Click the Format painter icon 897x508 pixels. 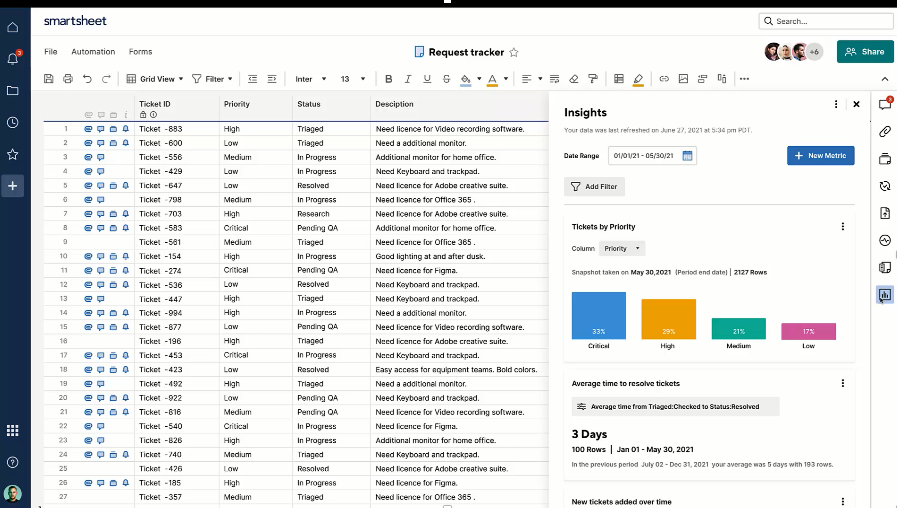click(x=593, y=79)
